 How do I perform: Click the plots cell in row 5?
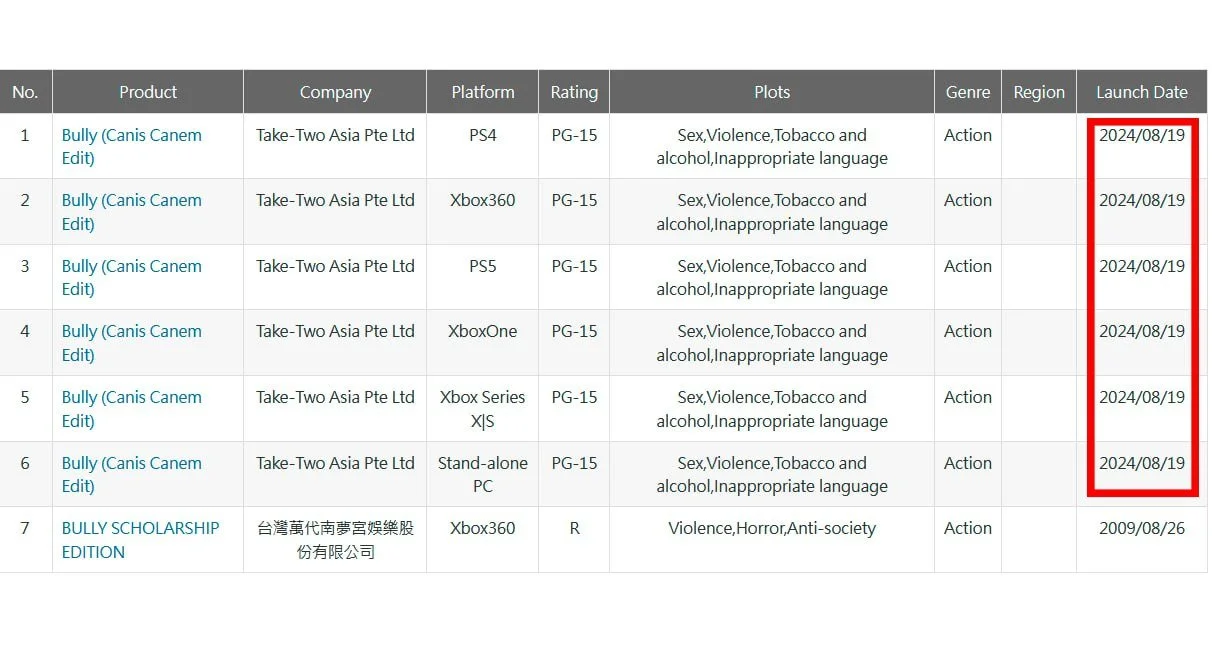[x=772, y=409]
